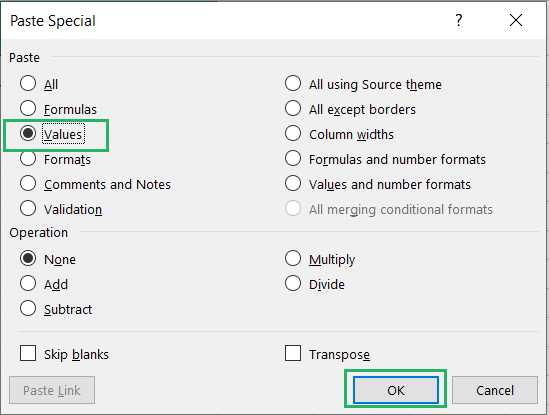
Task: Choose the Subtract operation
Action: (28, 309)
